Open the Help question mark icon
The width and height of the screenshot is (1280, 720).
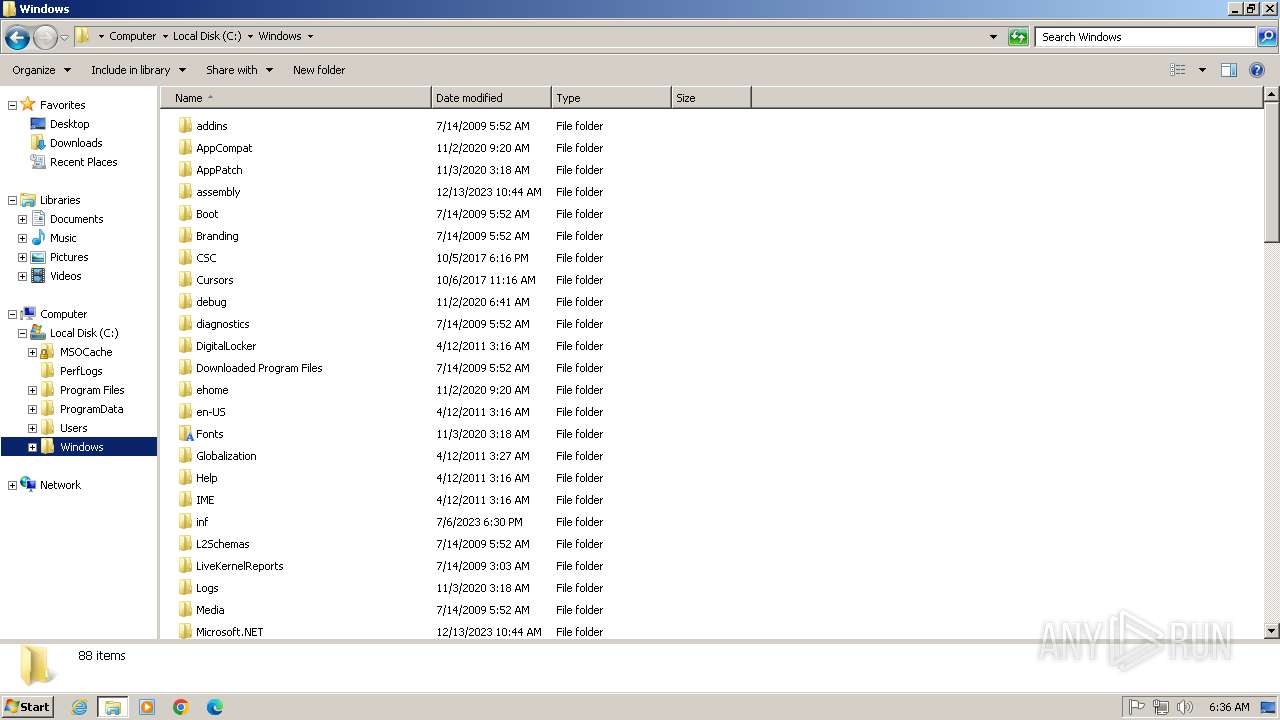pyautogui.click(x=1257, y=70)
